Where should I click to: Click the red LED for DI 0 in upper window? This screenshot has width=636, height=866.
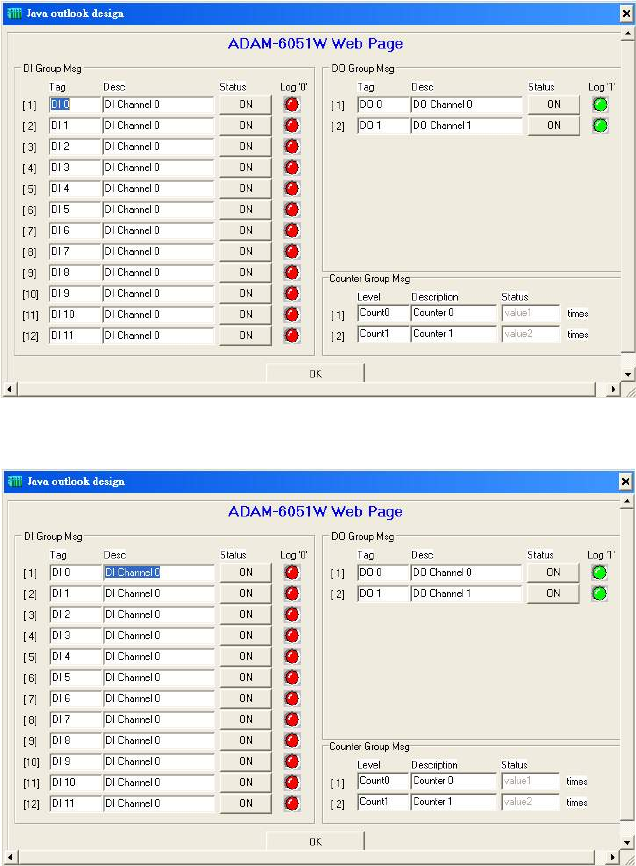[x=292, y=104]
